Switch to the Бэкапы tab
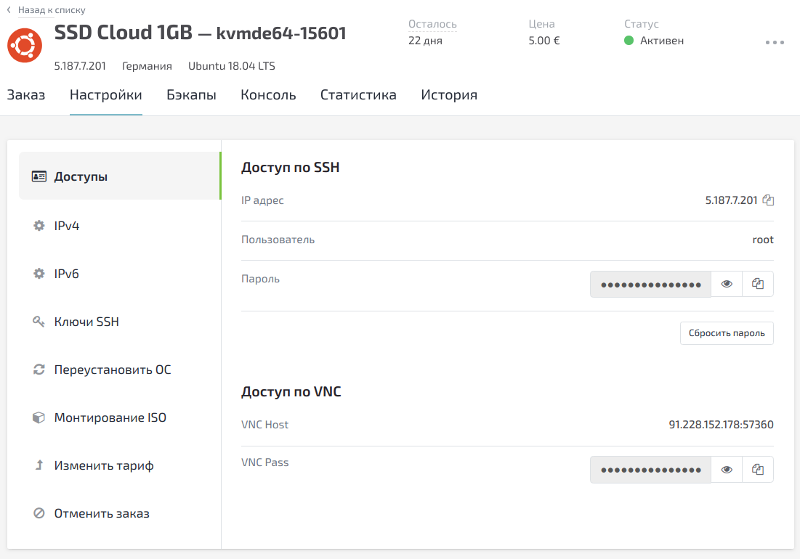This screenshot has height=559, width=800. (x=191, y=96)
